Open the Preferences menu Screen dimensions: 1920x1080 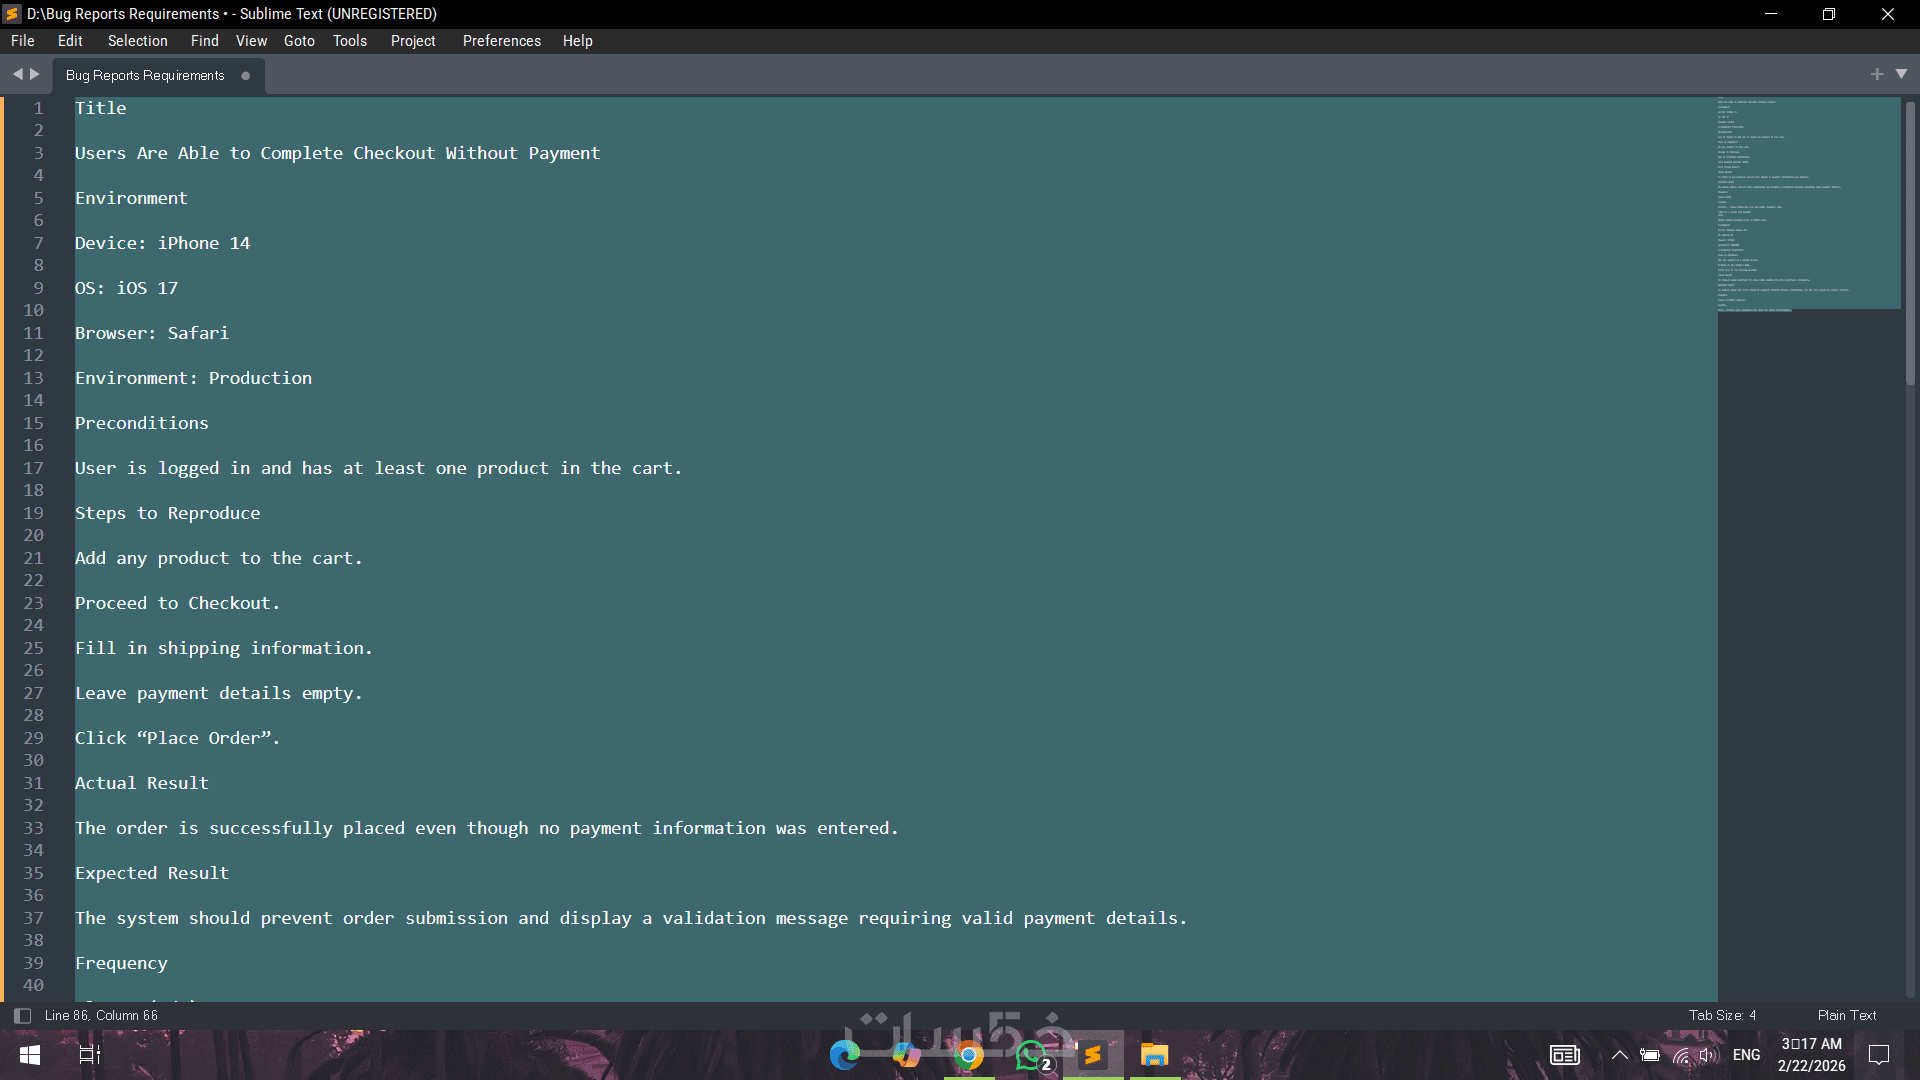501,41
